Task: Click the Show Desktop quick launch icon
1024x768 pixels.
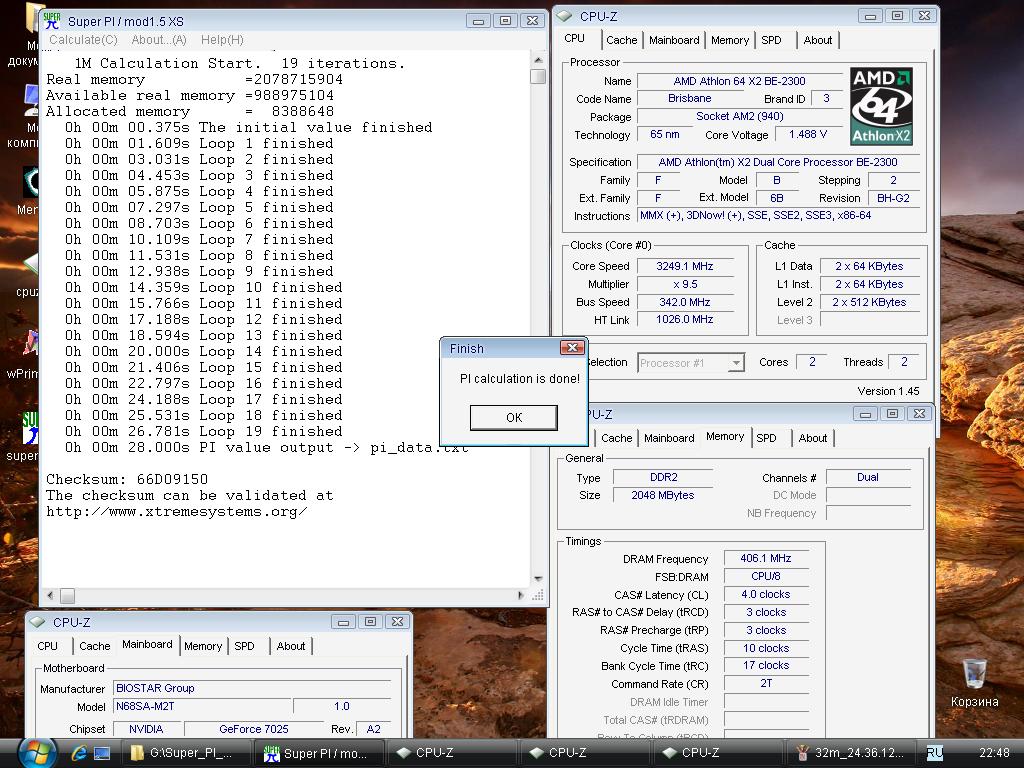Action: 102,754
